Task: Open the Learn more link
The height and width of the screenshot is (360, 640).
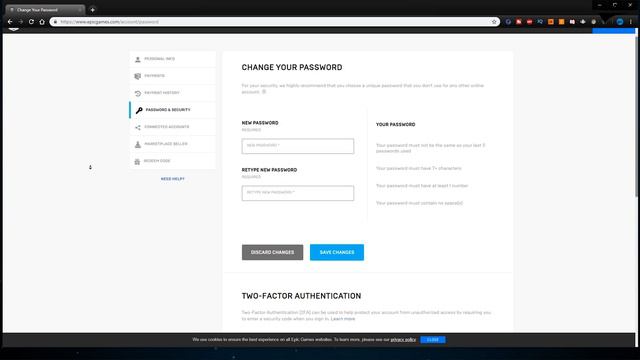Action: point(343,319)
